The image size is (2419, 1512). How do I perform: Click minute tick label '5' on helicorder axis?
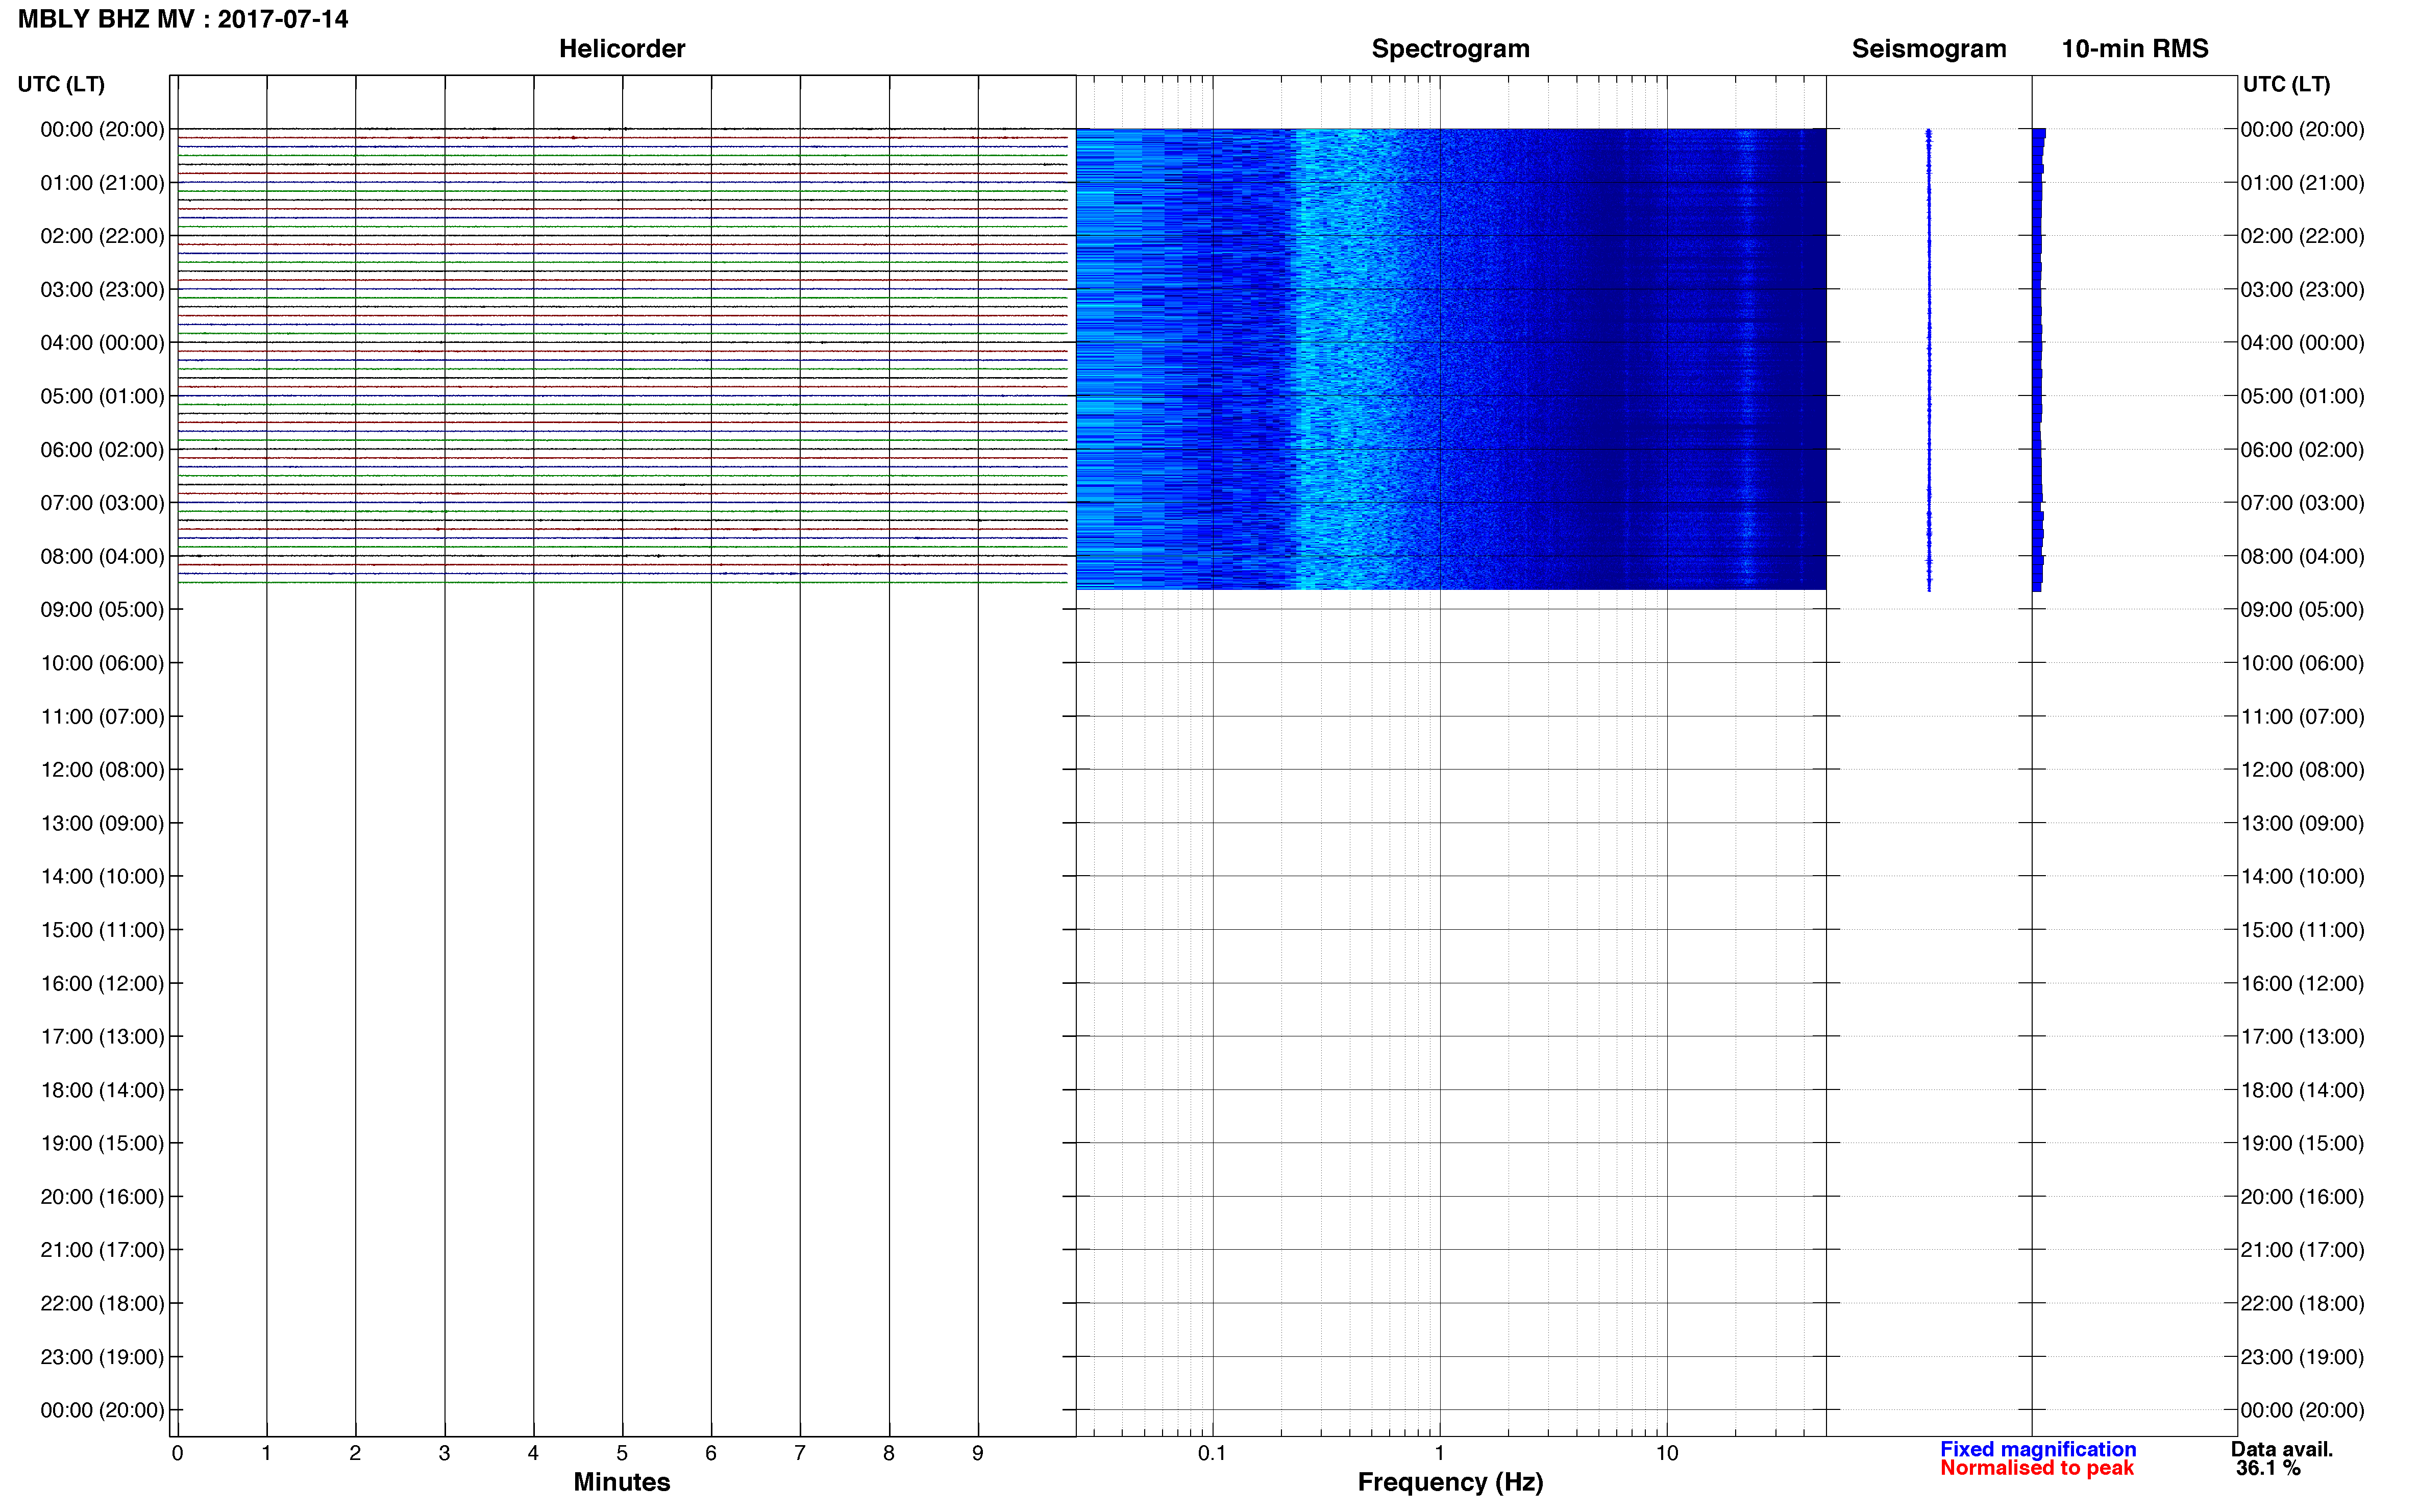click(622, 1454)
